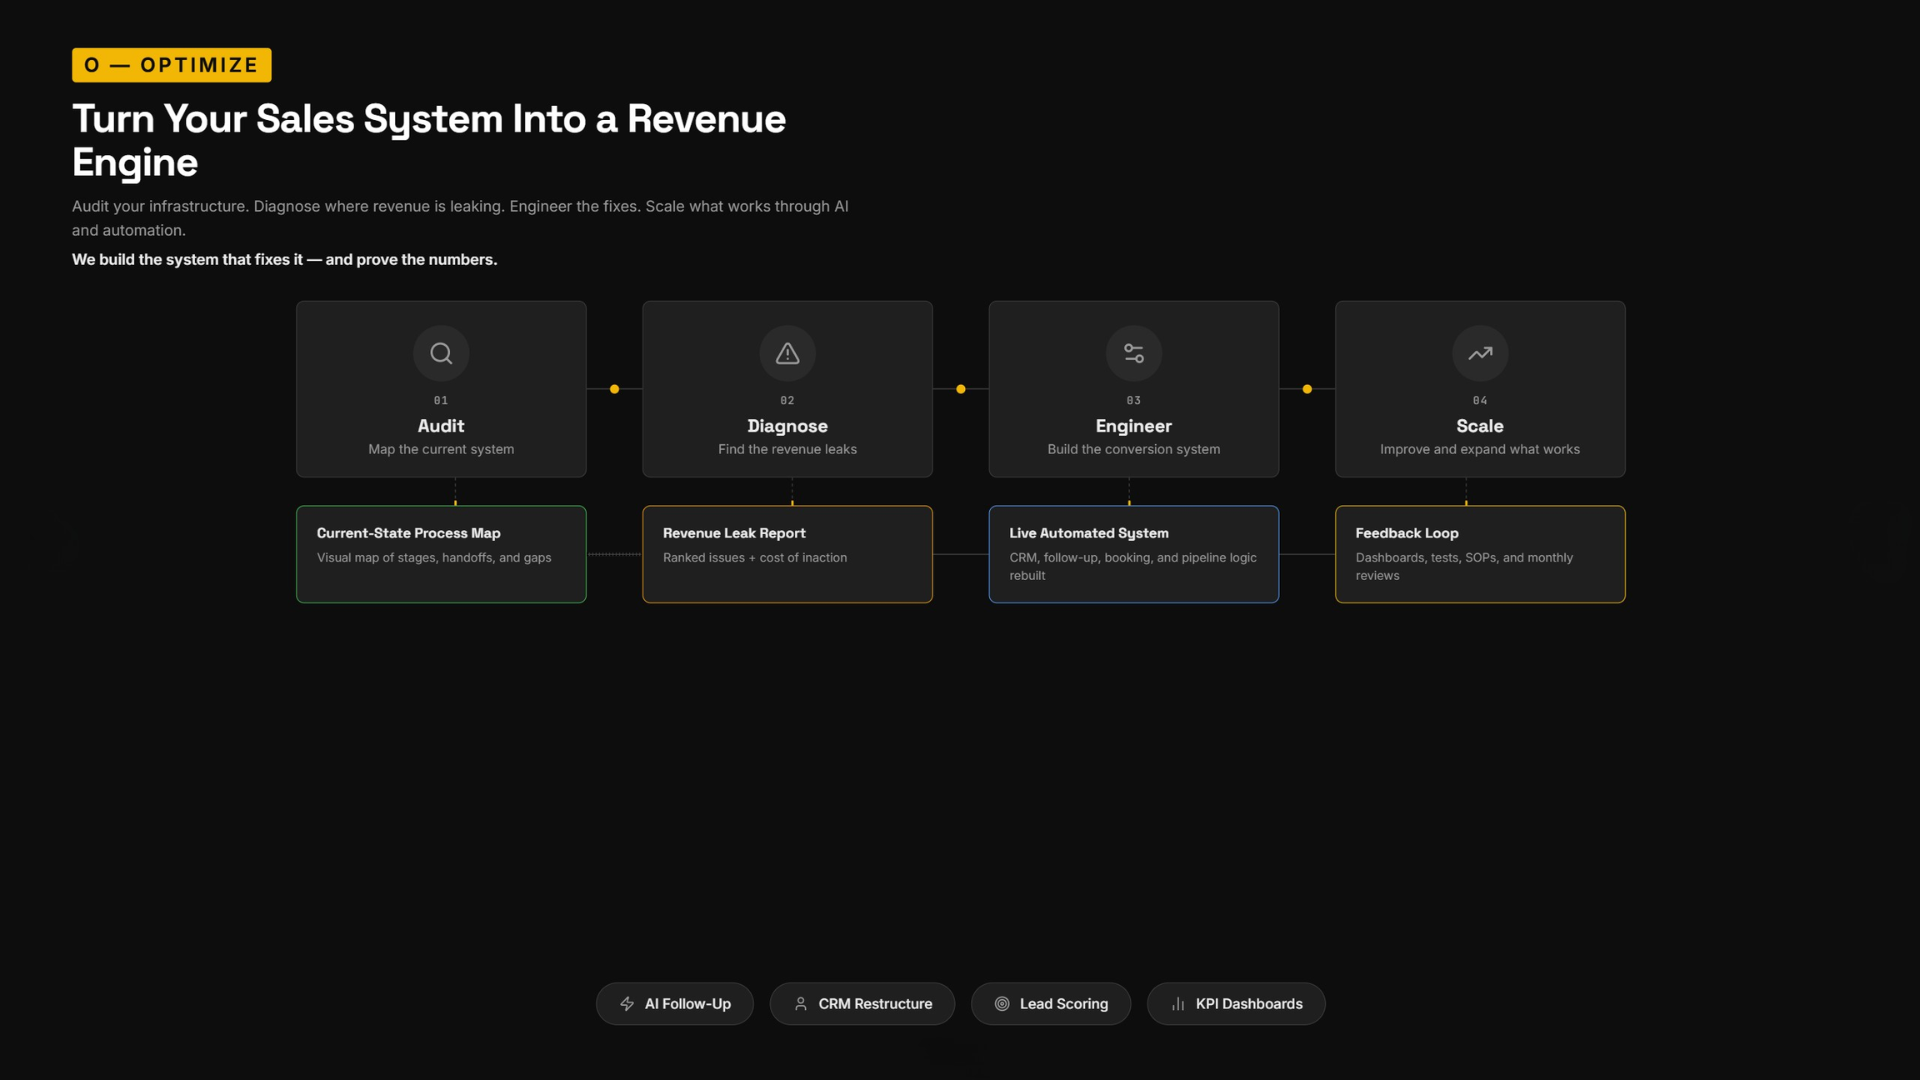Click the person icon in CRM Restructure
The image size is (1920, 1080).
click(801, 1004)
